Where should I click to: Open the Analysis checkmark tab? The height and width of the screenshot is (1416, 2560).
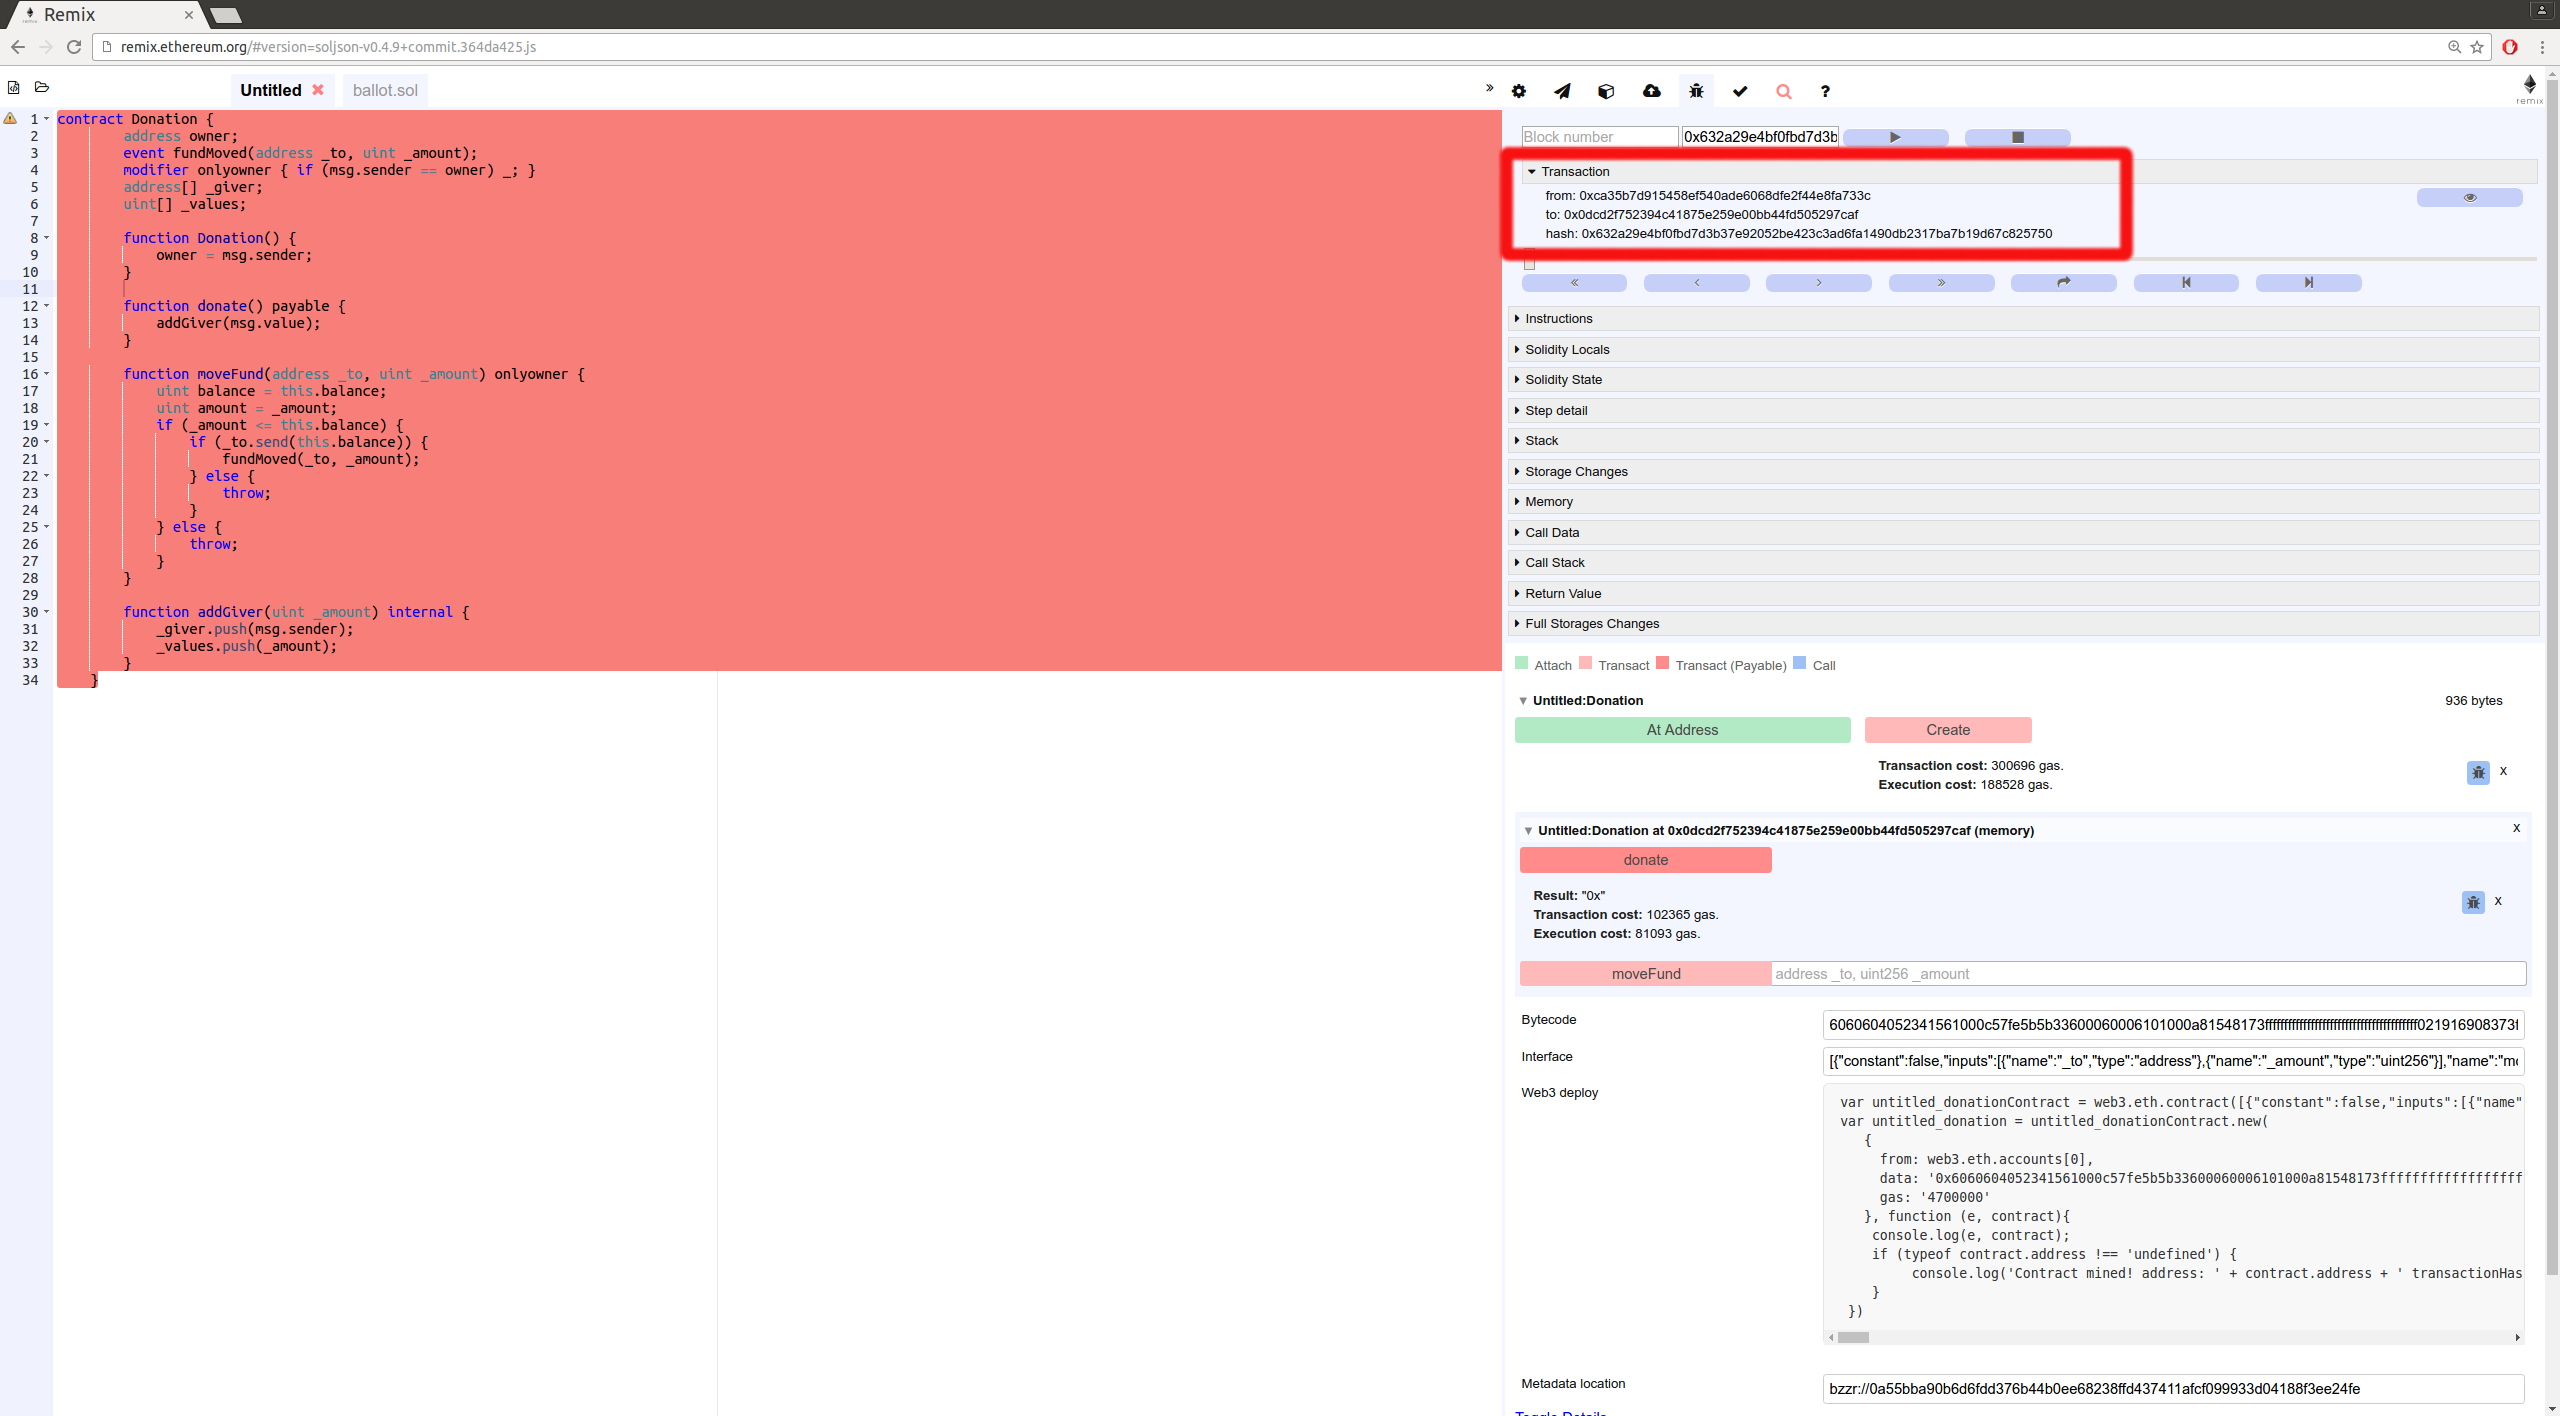pos(1740,91)
